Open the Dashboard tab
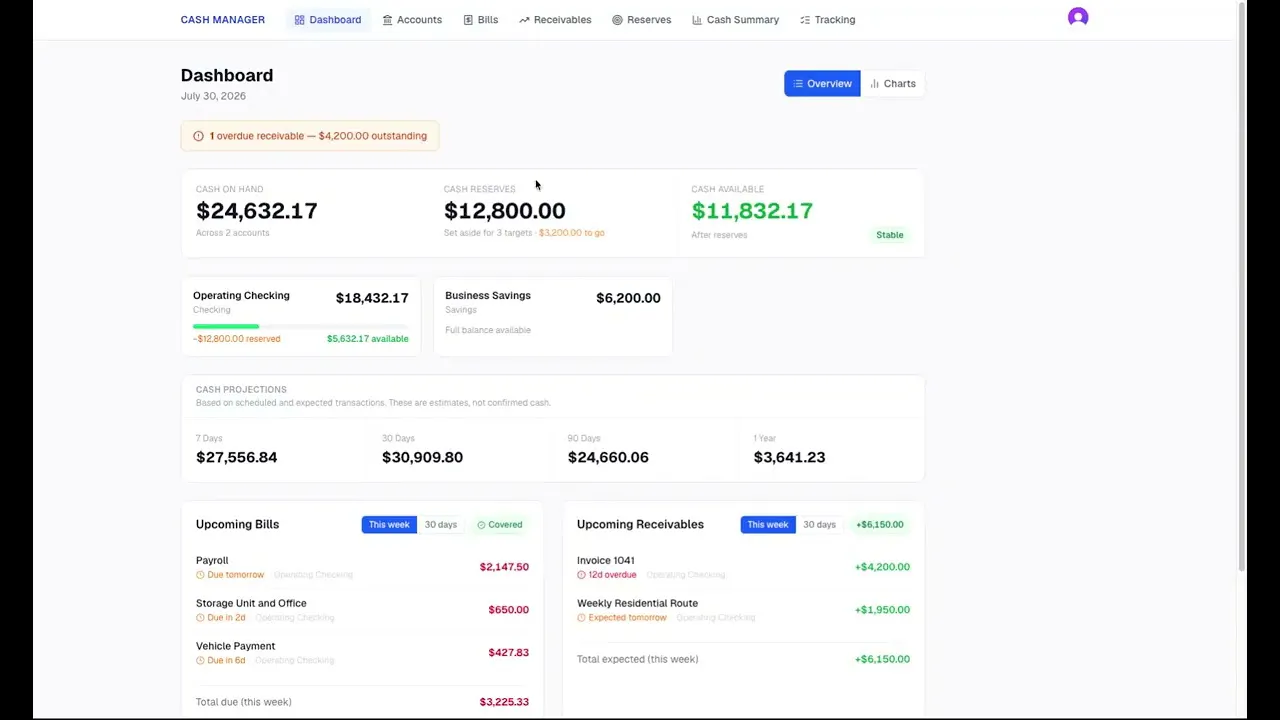The image size is (1280, 720). tap(328, 20)
